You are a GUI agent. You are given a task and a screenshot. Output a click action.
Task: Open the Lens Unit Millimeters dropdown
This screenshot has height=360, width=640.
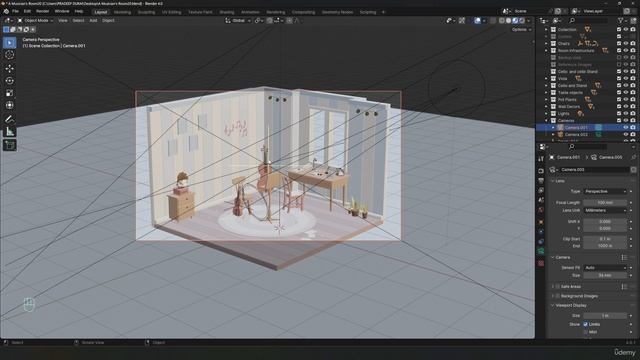605,210
